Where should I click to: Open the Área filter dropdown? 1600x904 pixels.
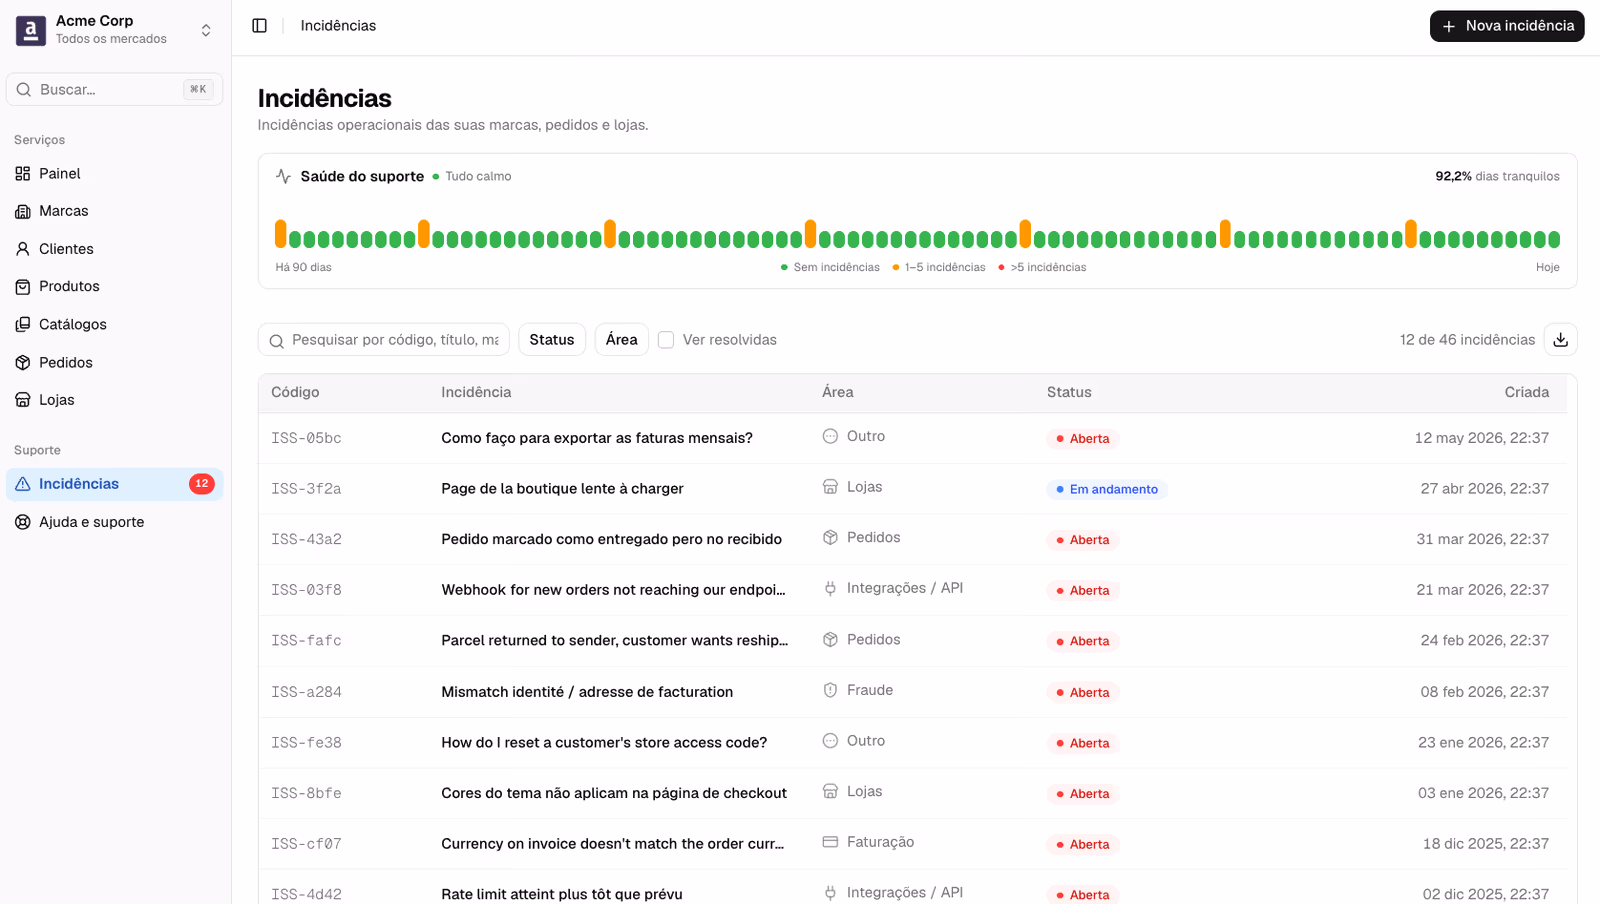pos(622,340)
